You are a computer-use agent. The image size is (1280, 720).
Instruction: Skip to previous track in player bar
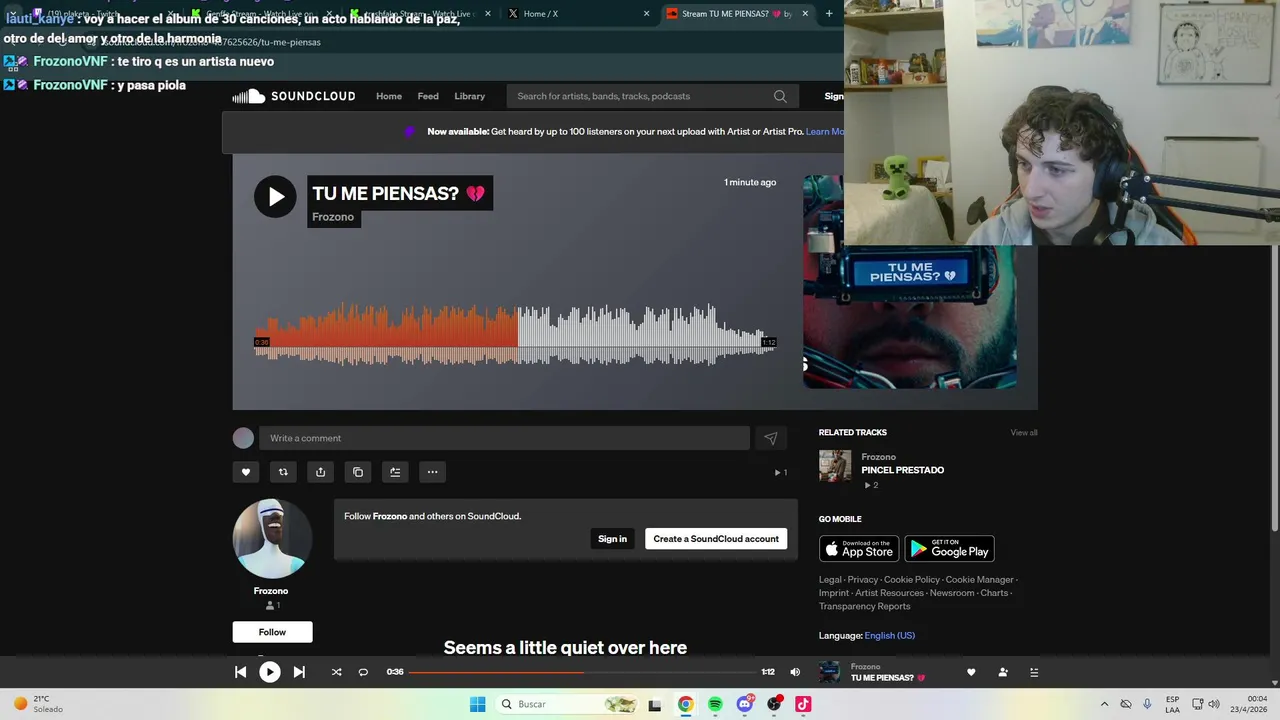coord(241,672)
